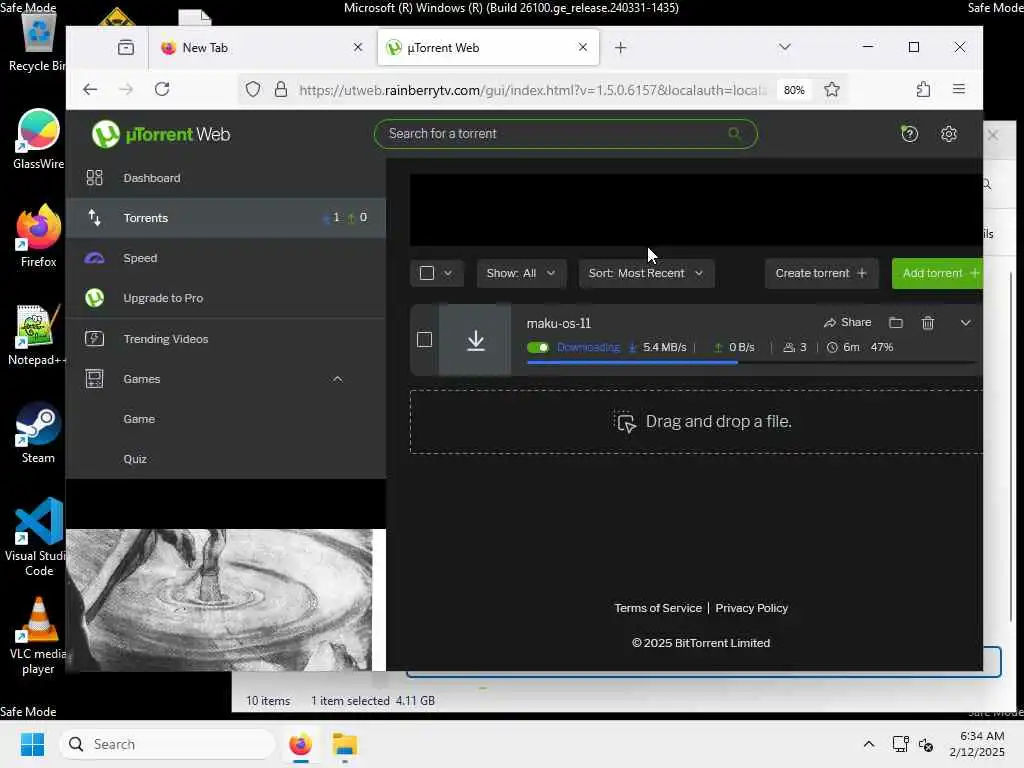The width and height of the screenshot is (1024, 768).
Task: Open Terms of Service link
Action: point(658,608)
